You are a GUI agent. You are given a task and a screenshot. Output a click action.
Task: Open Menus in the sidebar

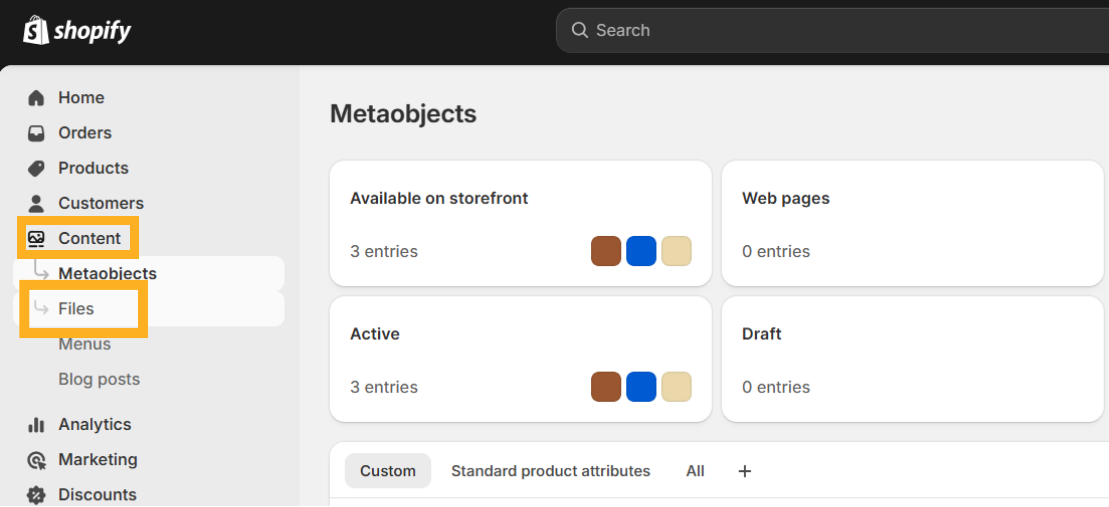click(84, 344)
